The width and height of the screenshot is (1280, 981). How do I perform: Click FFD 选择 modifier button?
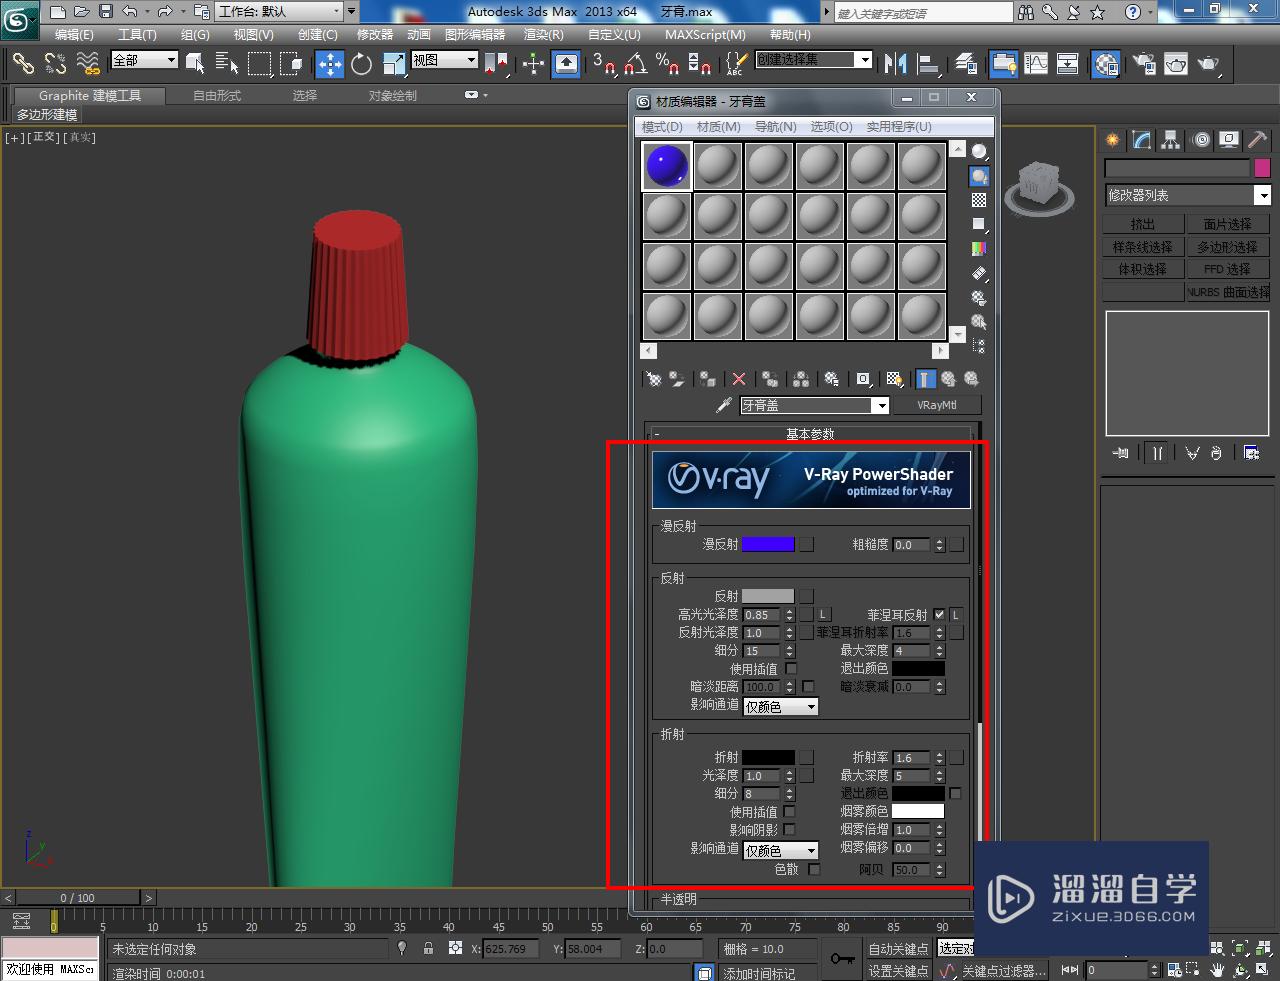1228,269
